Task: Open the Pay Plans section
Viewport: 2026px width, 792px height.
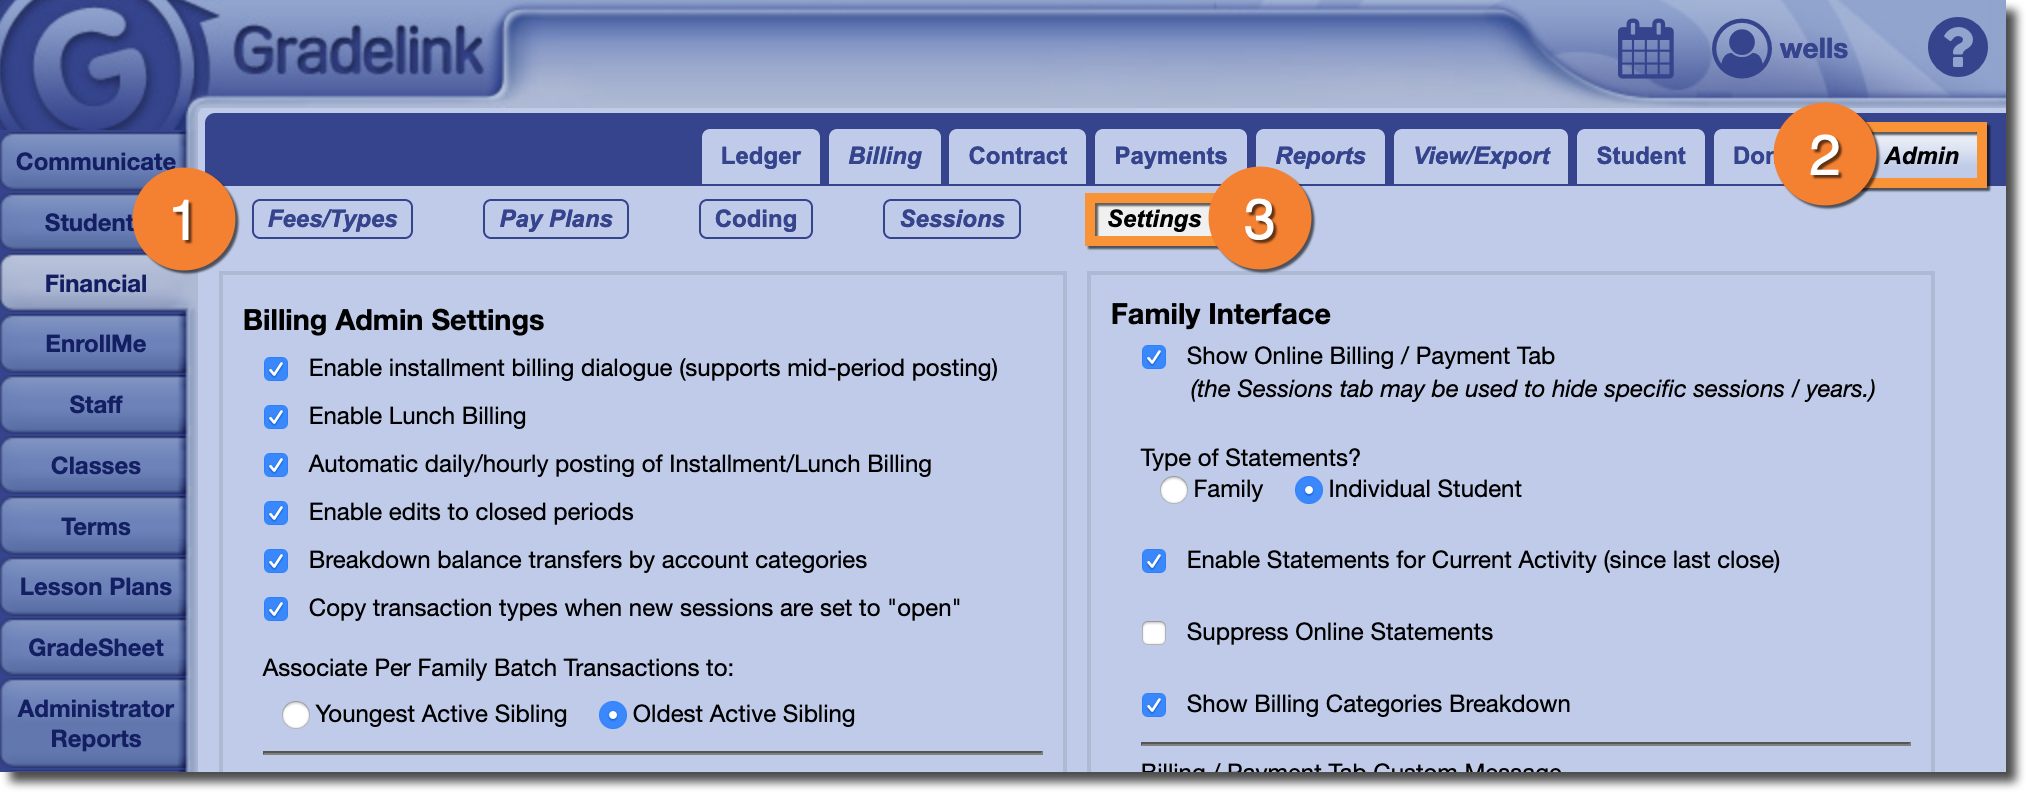Action: coord(556,219)
